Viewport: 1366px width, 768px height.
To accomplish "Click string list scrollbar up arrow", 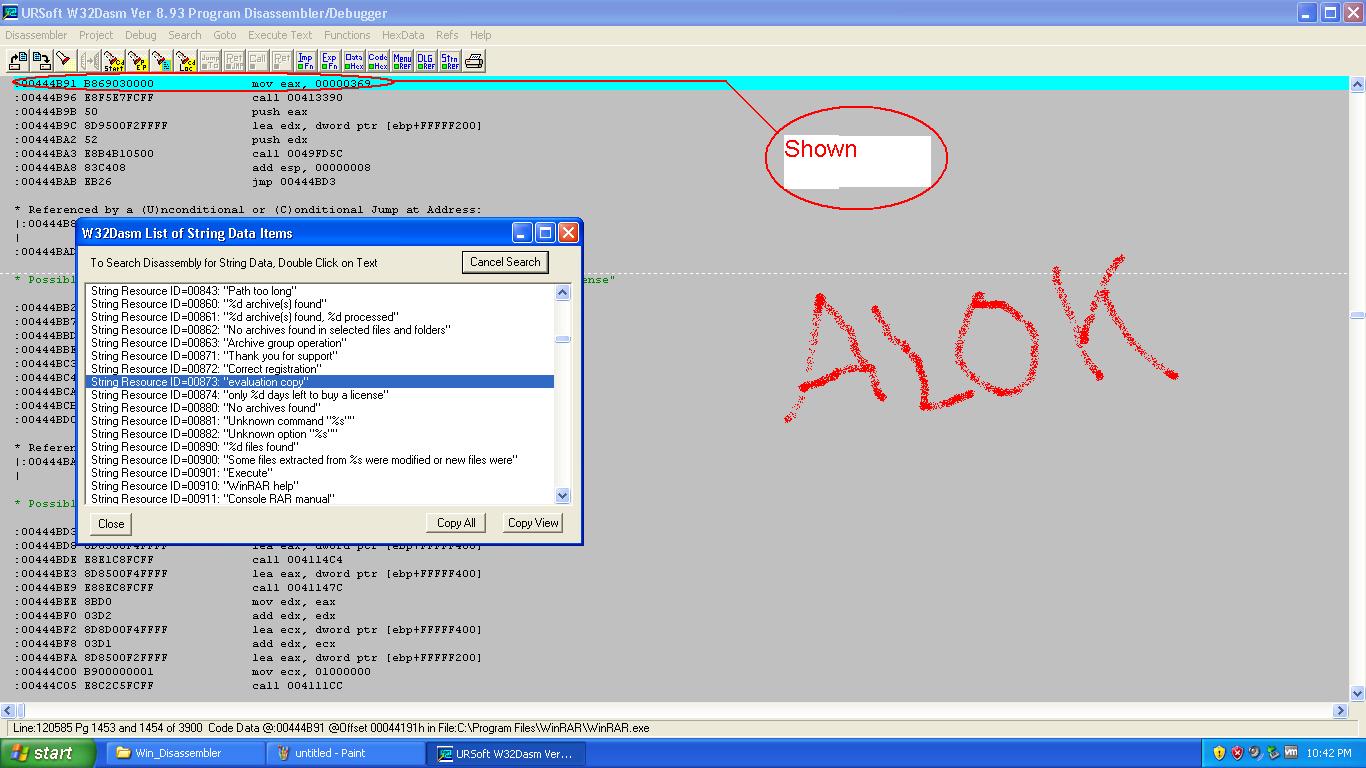I will click(x=562, y=293).
